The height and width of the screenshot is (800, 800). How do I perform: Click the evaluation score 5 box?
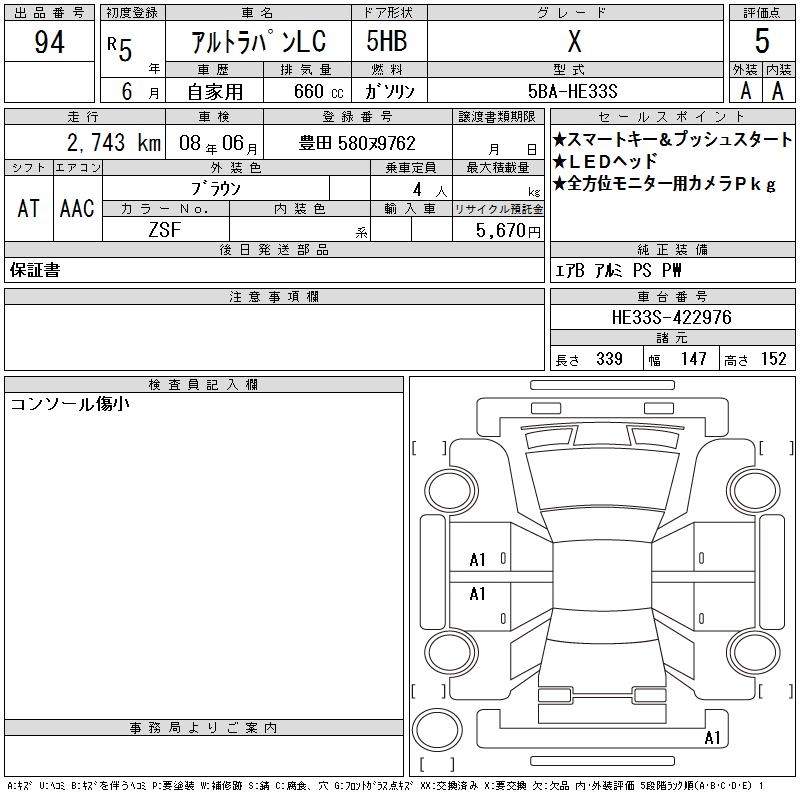(x=762, y=42)
